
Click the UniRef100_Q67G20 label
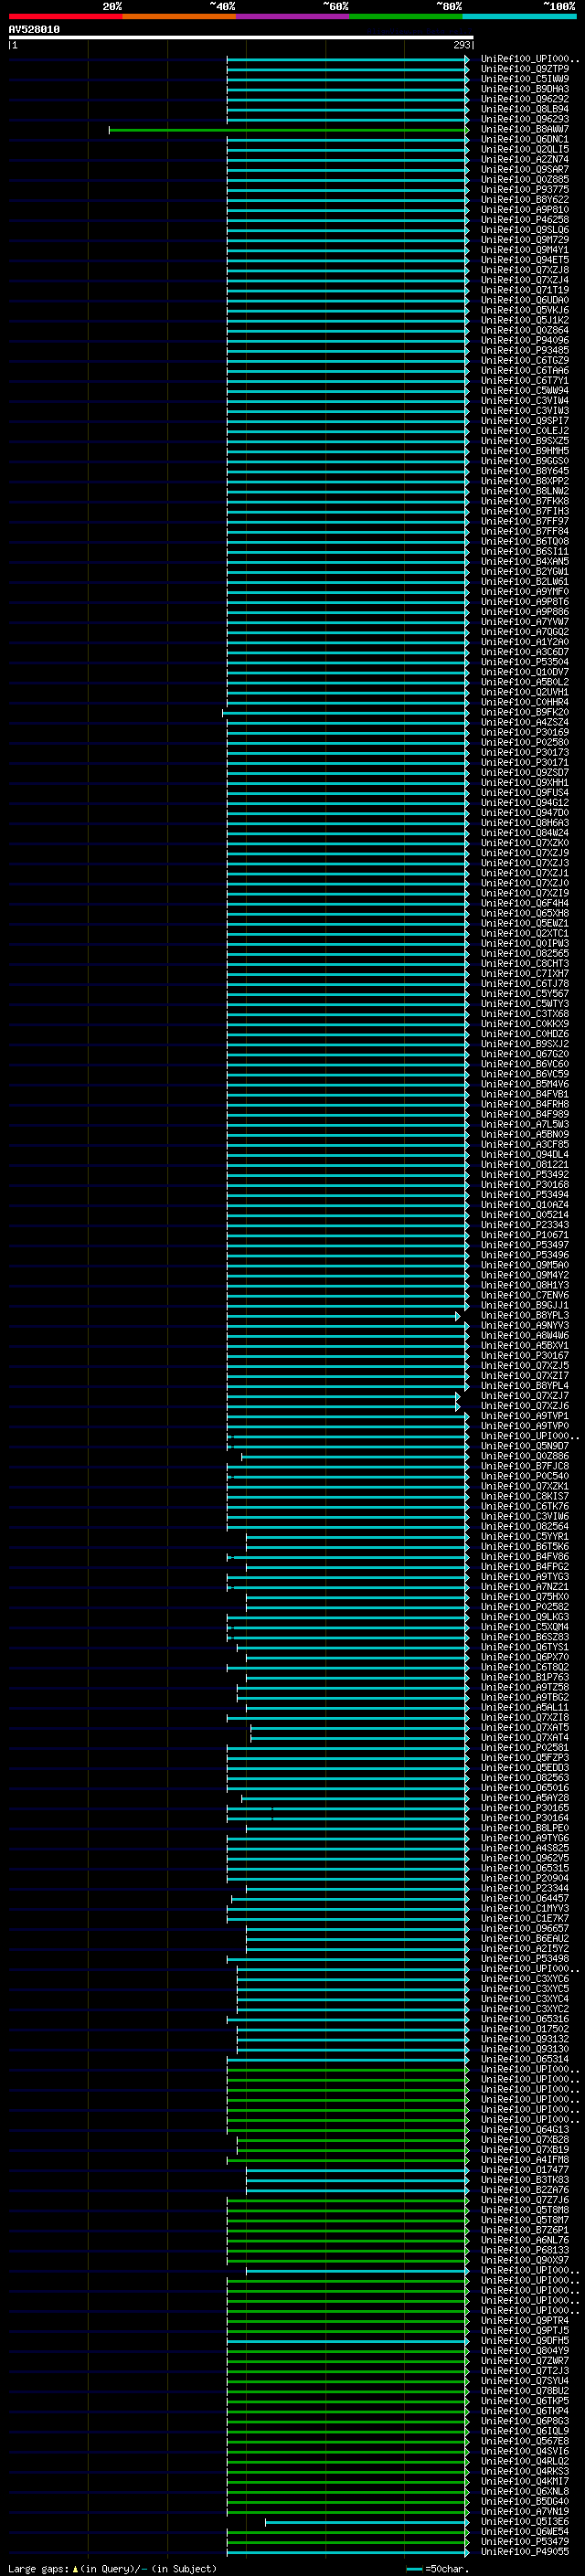click(x=525, y=1054)
